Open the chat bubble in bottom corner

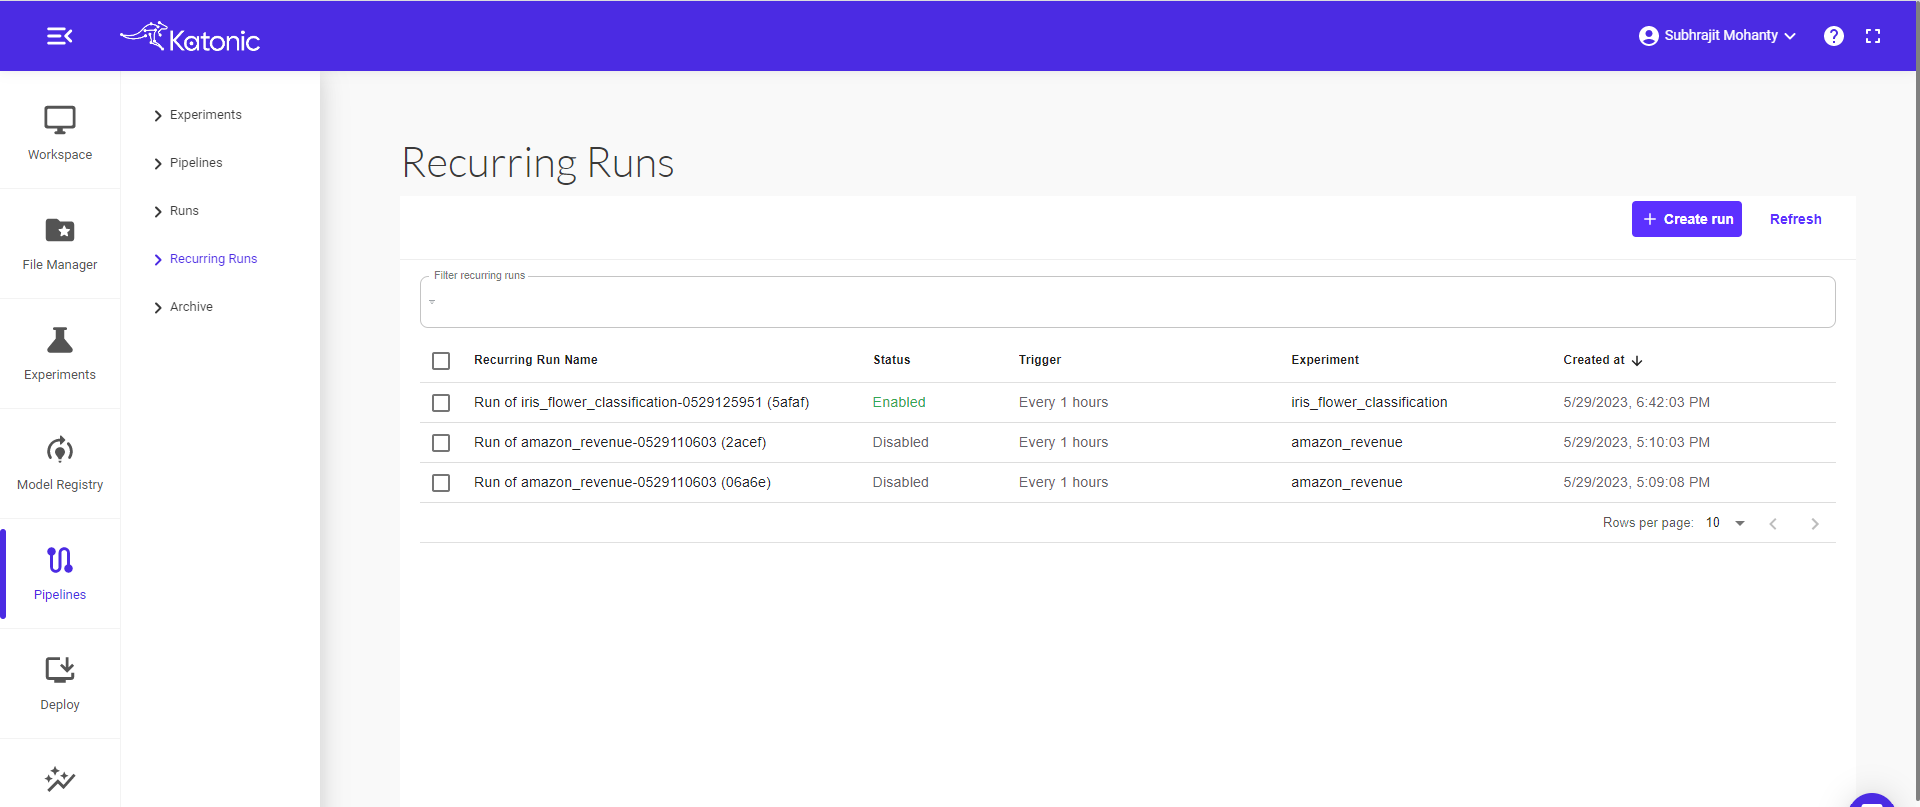click(x=1872, y=800)
